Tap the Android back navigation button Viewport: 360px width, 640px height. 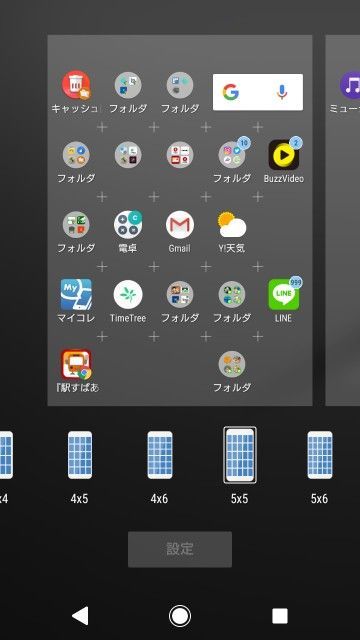80,616
